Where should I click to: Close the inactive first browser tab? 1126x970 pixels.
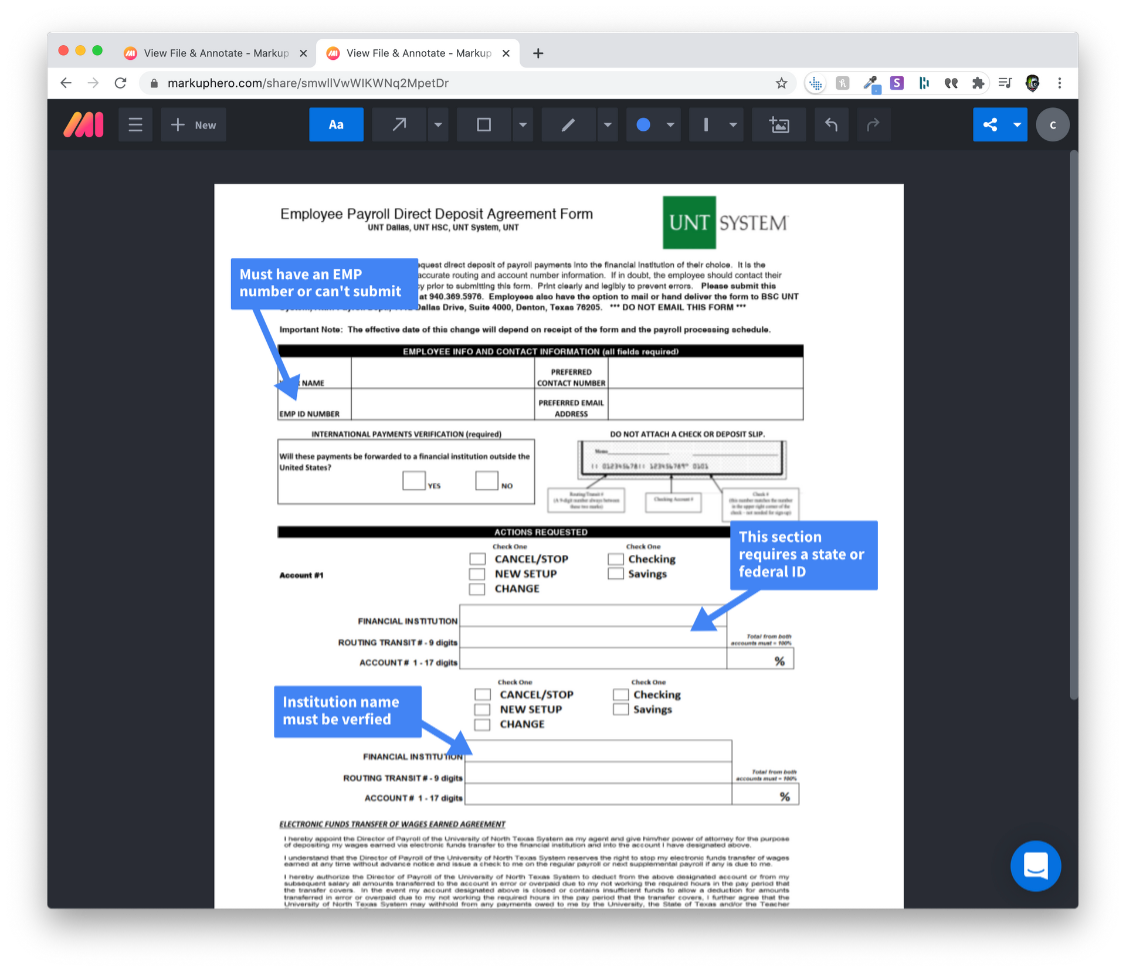coord(303,53)
